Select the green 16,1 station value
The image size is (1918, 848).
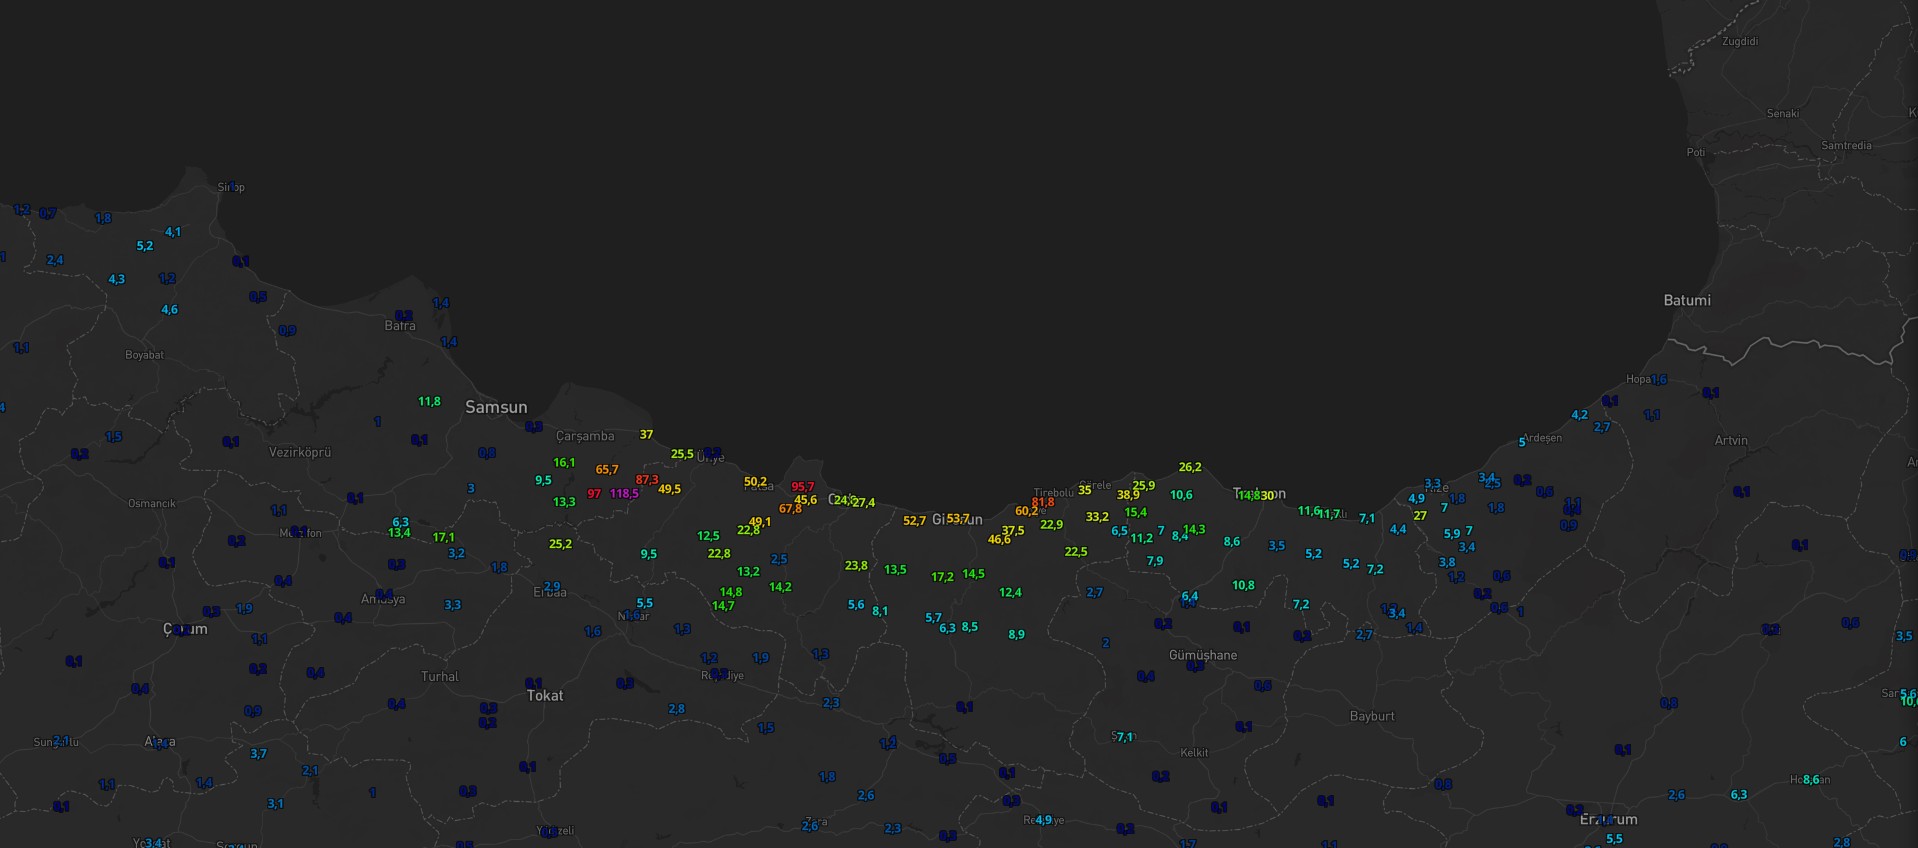point(564,463)
